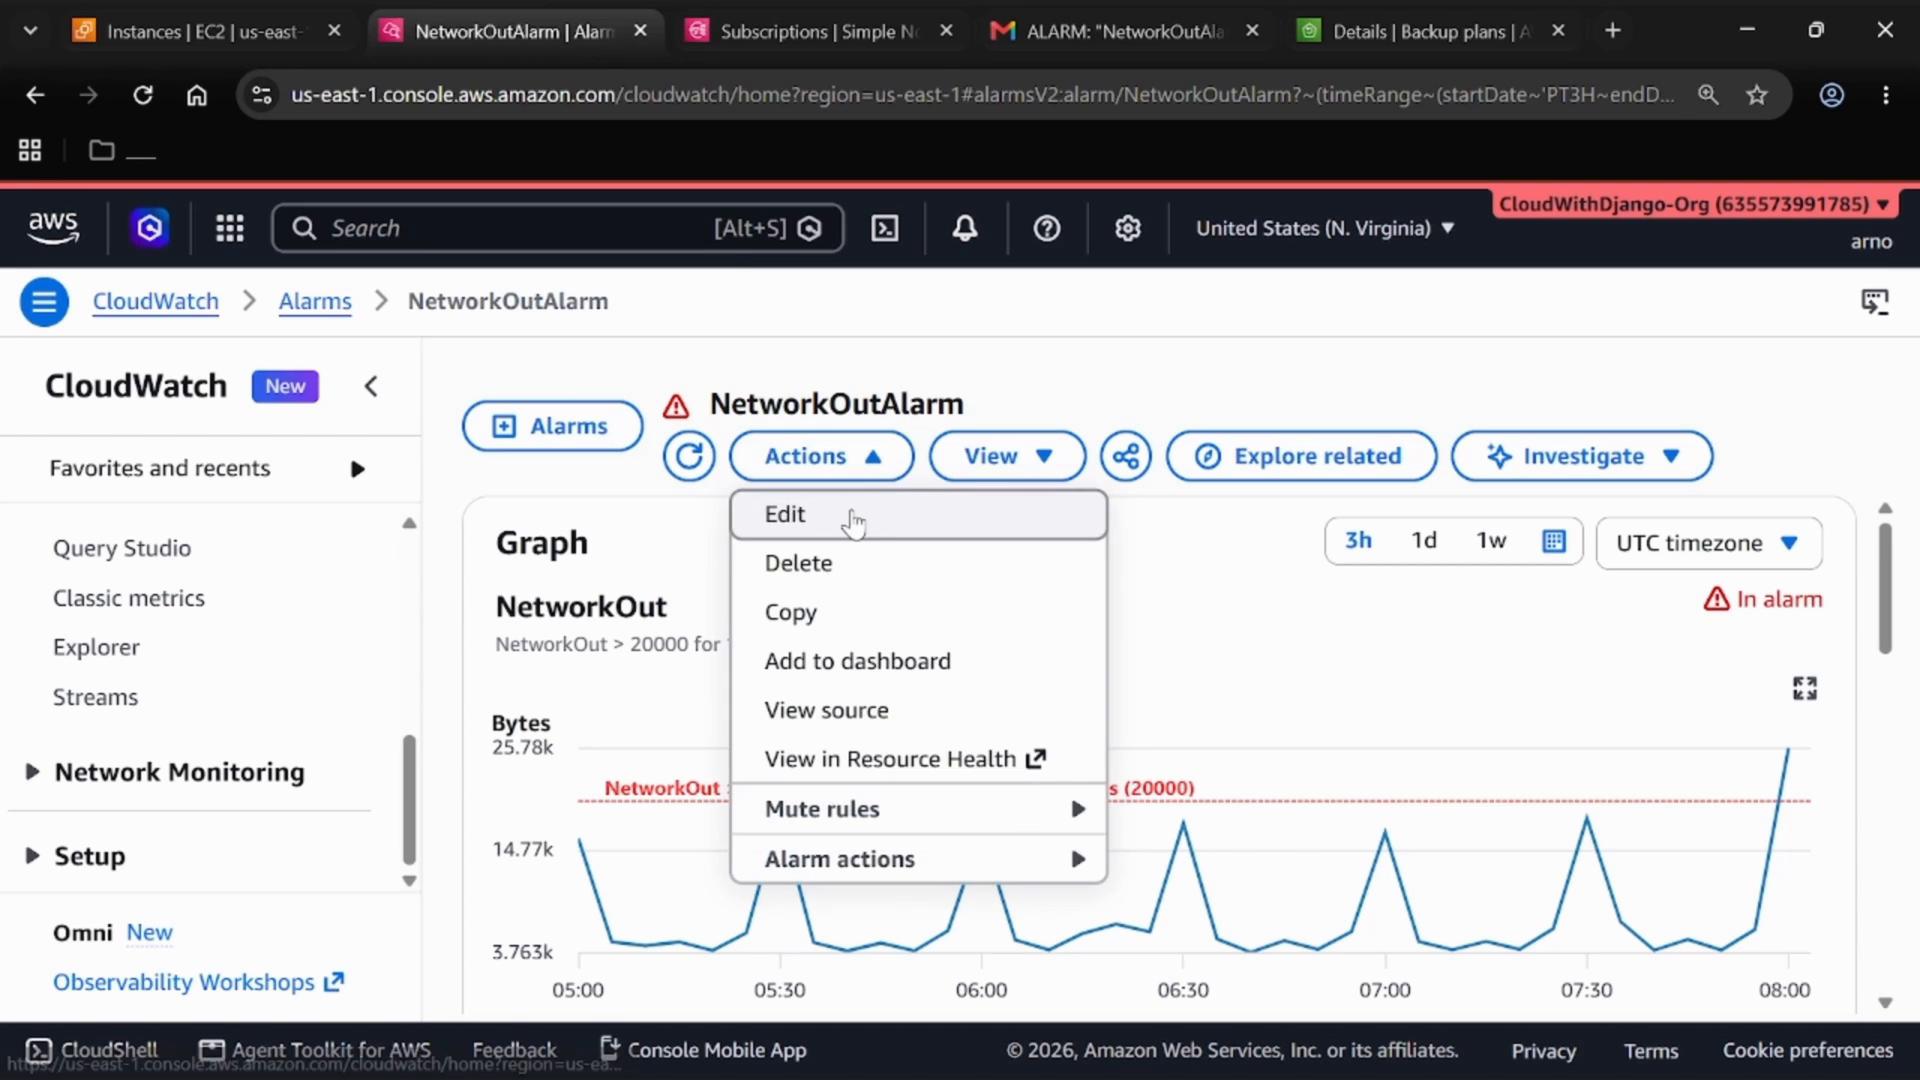This screenshot has height=1080, width=1920.
Task: Open View in Resource Health
Action: coord(918,759)
